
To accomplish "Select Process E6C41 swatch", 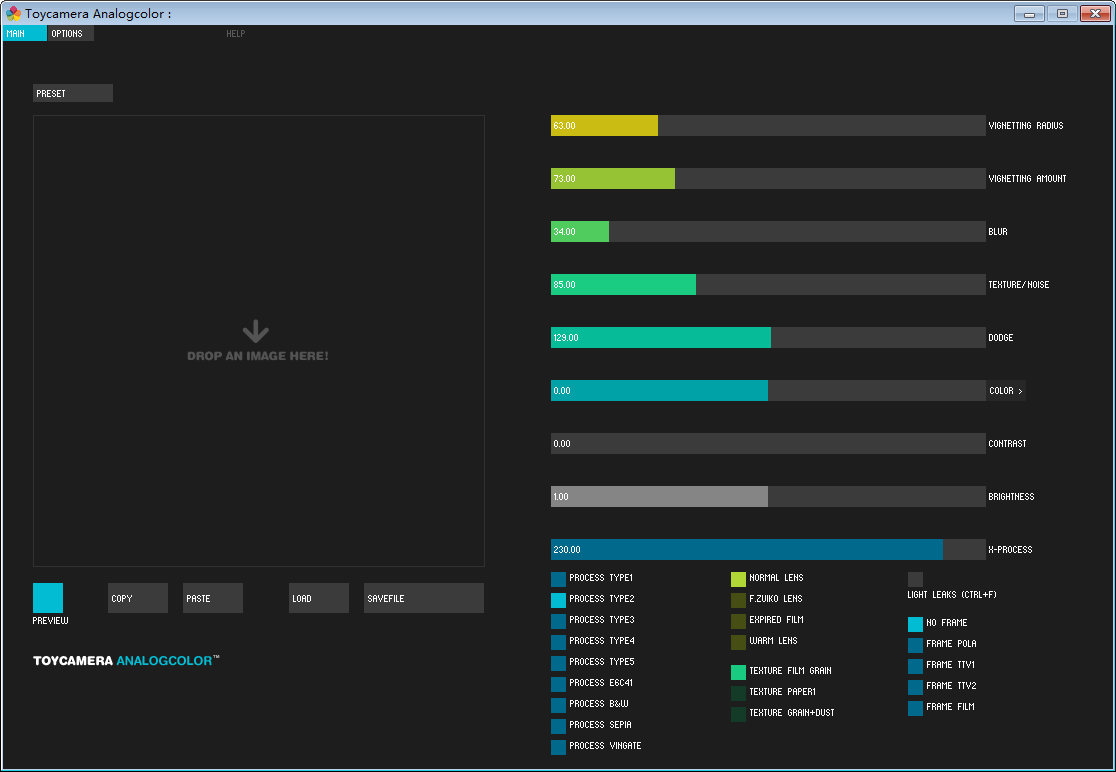I will coord(559,684).
